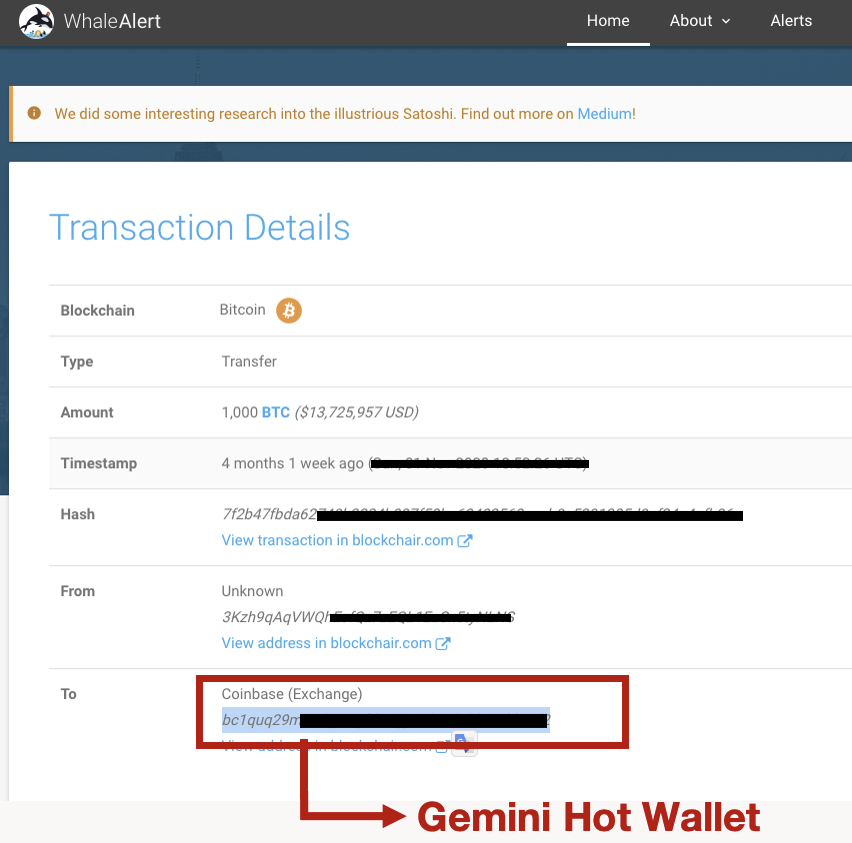Click external-link icon beside From address link

443,643
